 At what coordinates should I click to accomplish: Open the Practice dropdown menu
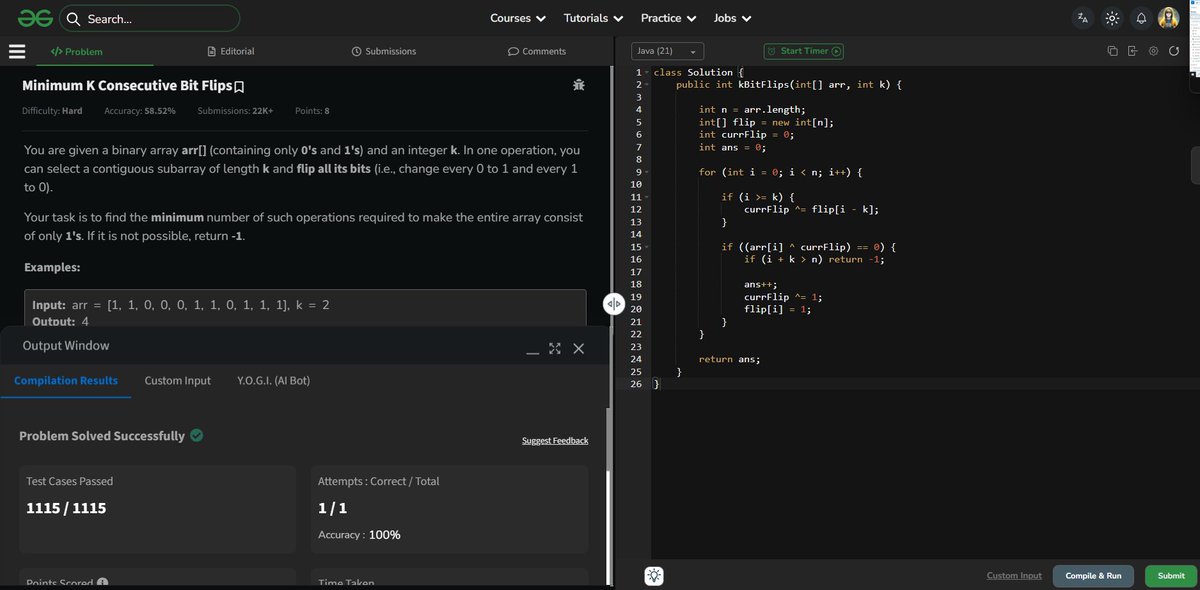(668, 18)
